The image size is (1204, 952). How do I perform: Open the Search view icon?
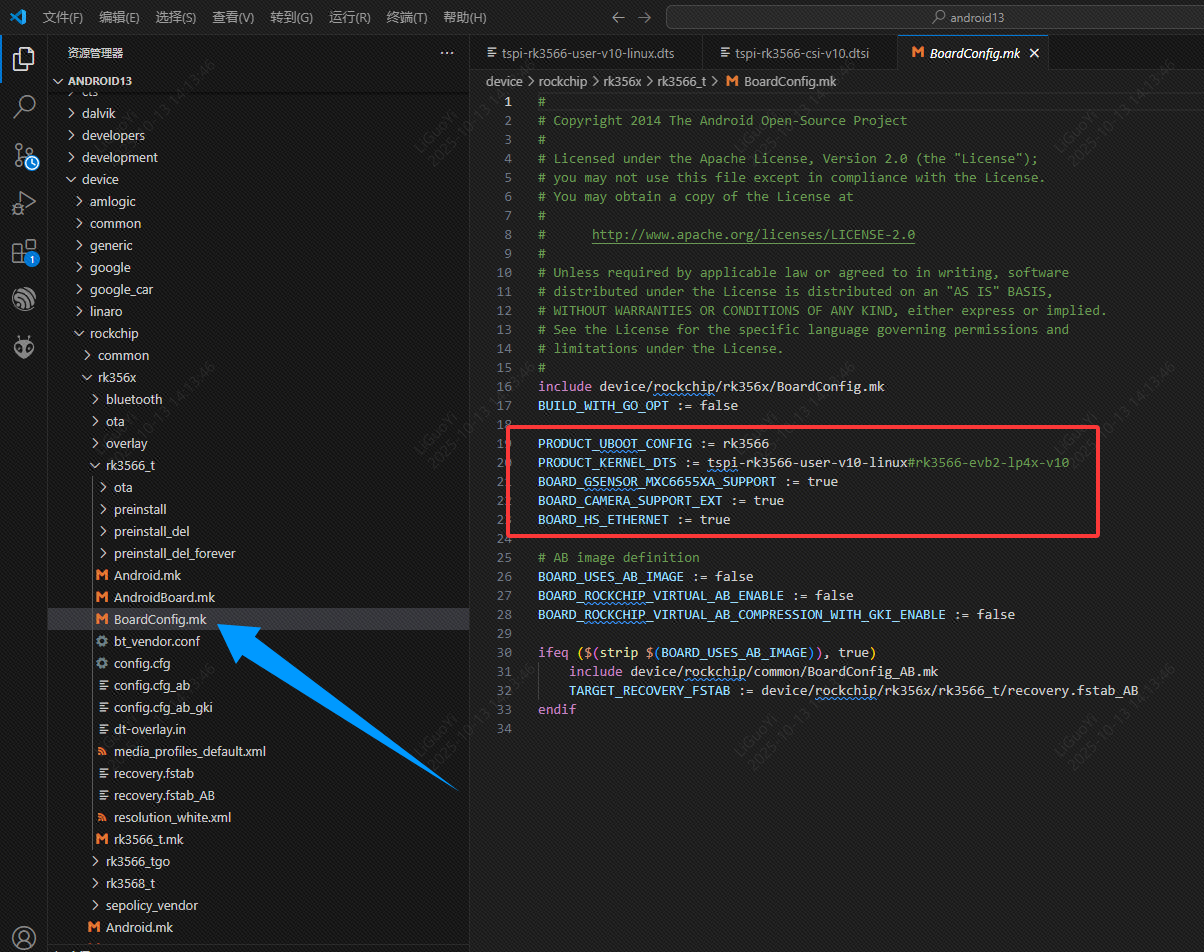coord(24,107)
